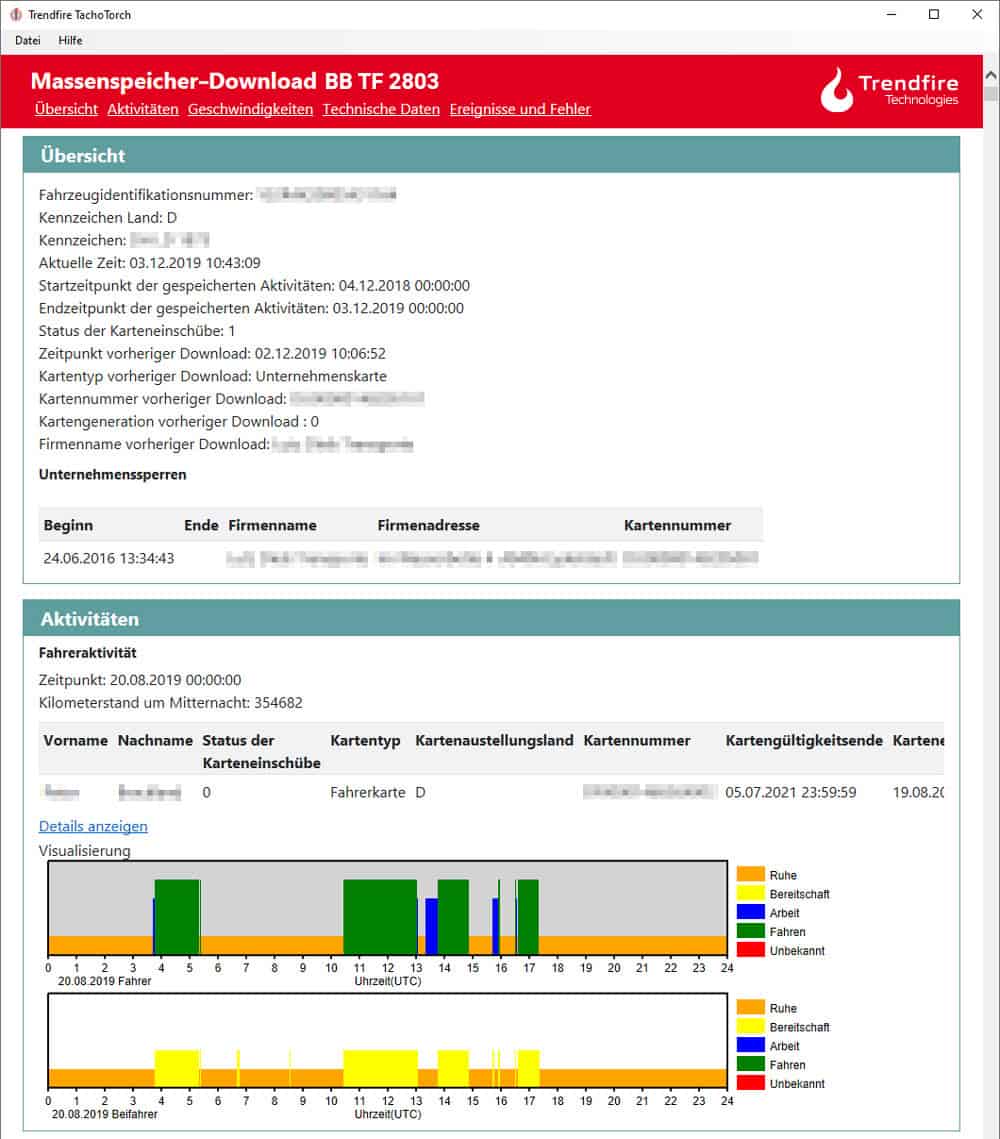Click the TachoTorch app icon in title bar
Viewport: 1000px width, 1139px height.
pos(16,15)
